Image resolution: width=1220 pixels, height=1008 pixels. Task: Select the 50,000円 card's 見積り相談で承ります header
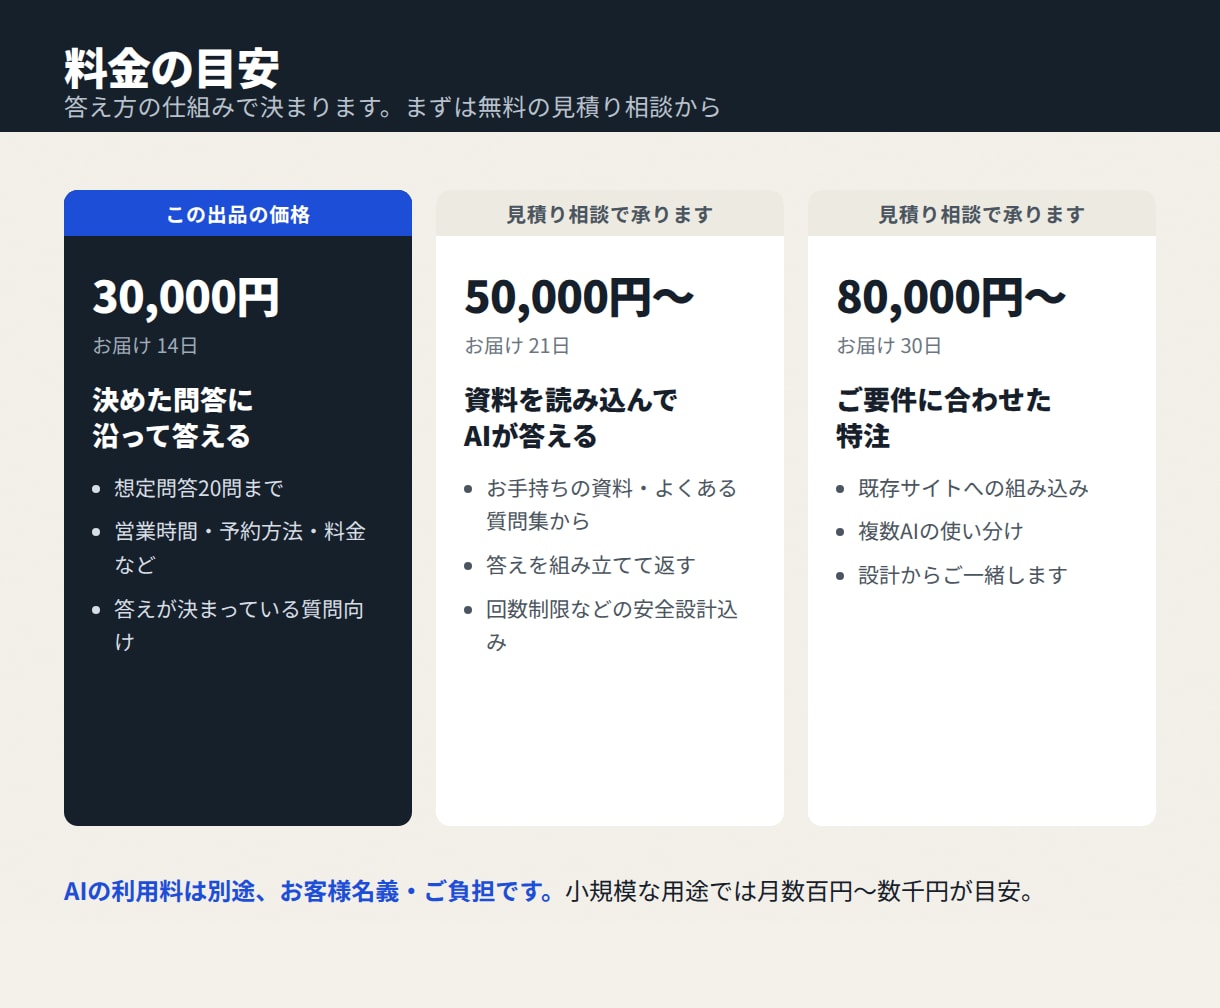pos(610,214)
